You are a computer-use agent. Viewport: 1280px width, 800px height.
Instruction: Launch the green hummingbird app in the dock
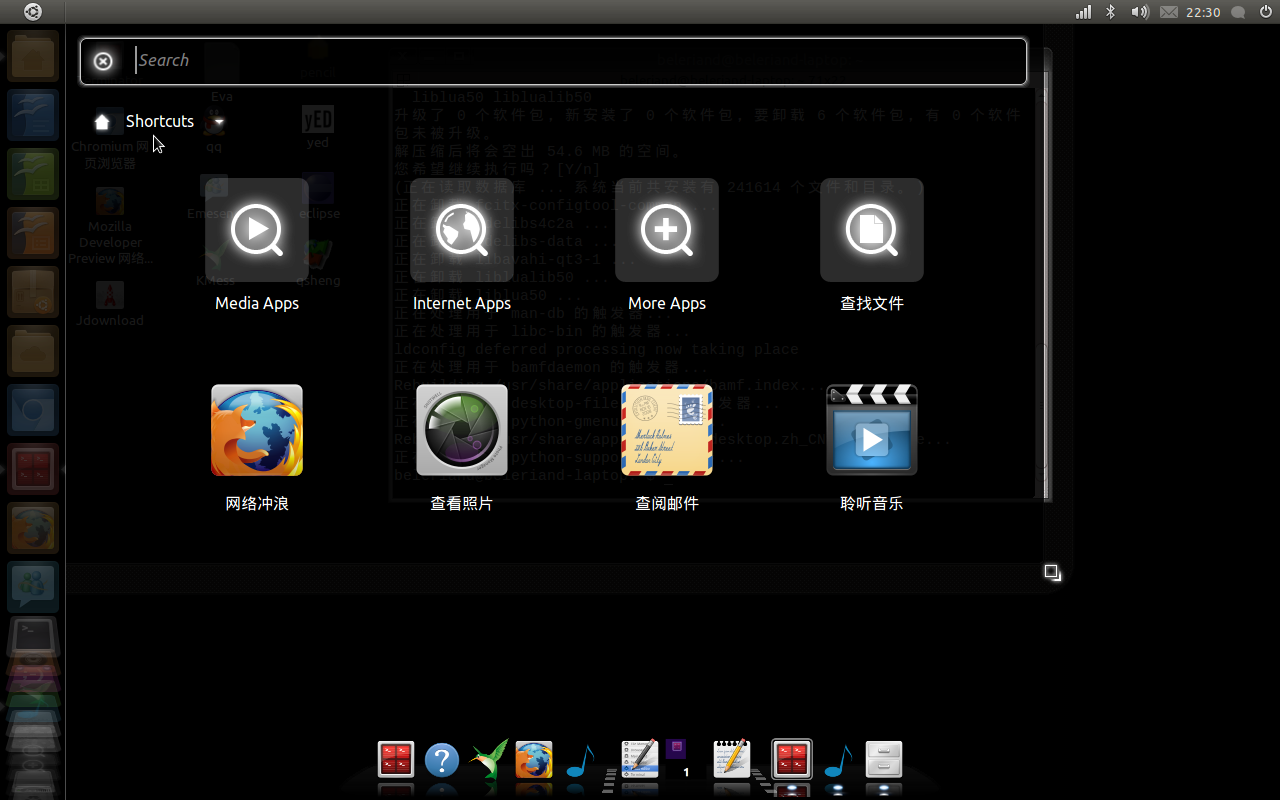[x=488, y=760]
